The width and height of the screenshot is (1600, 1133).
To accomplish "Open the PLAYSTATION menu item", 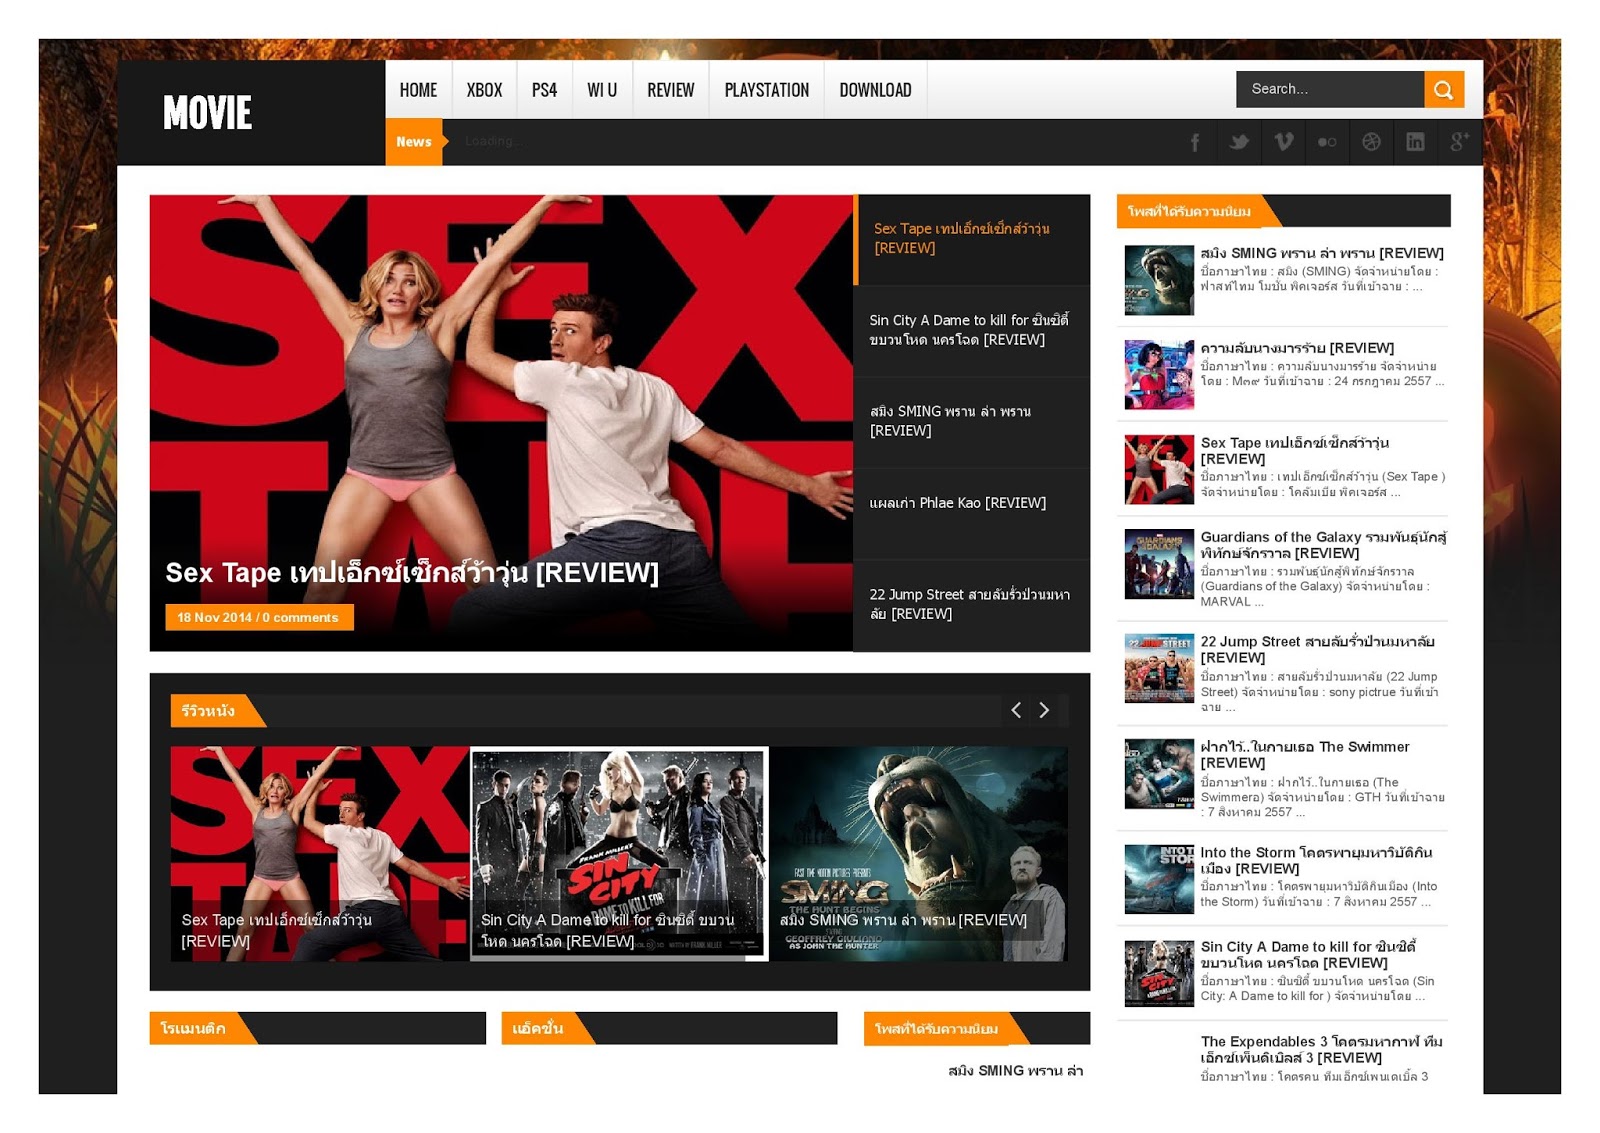I will [767, 90].
